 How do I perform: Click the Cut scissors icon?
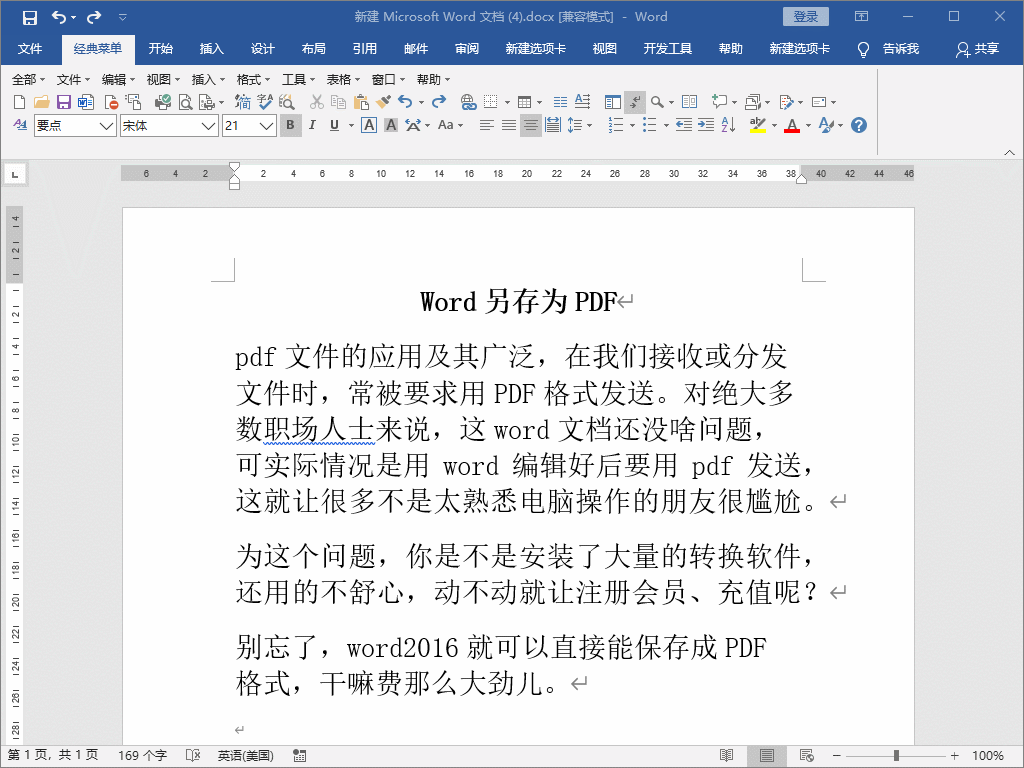(x=317, y=102)
